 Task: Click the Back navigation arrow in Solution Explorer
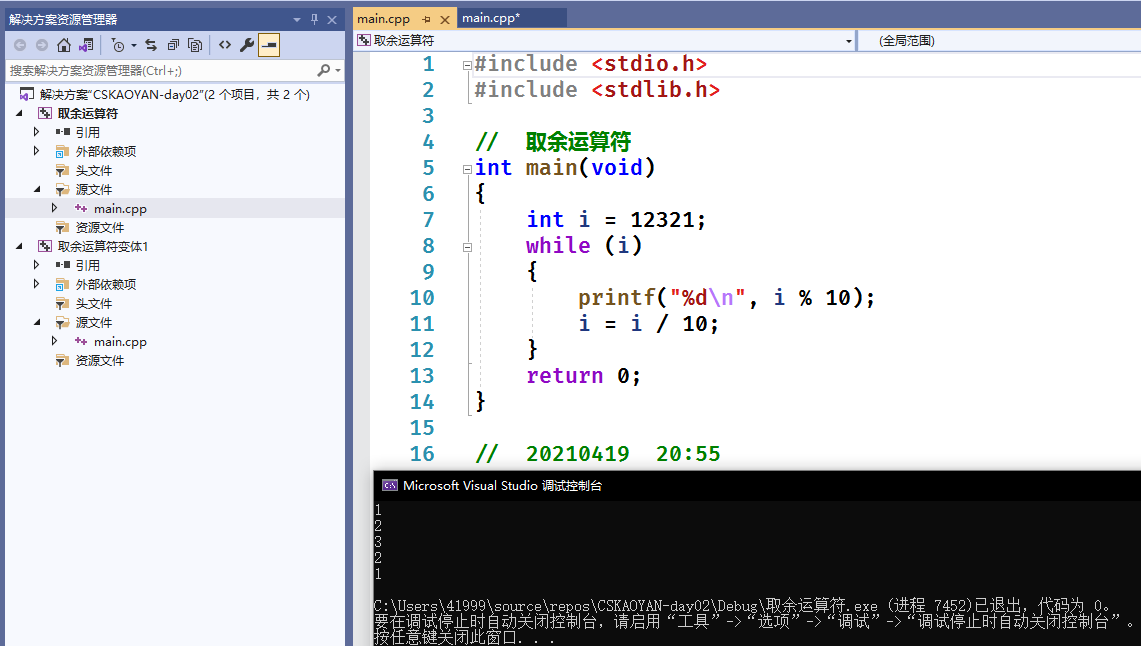tap(20, 45)
